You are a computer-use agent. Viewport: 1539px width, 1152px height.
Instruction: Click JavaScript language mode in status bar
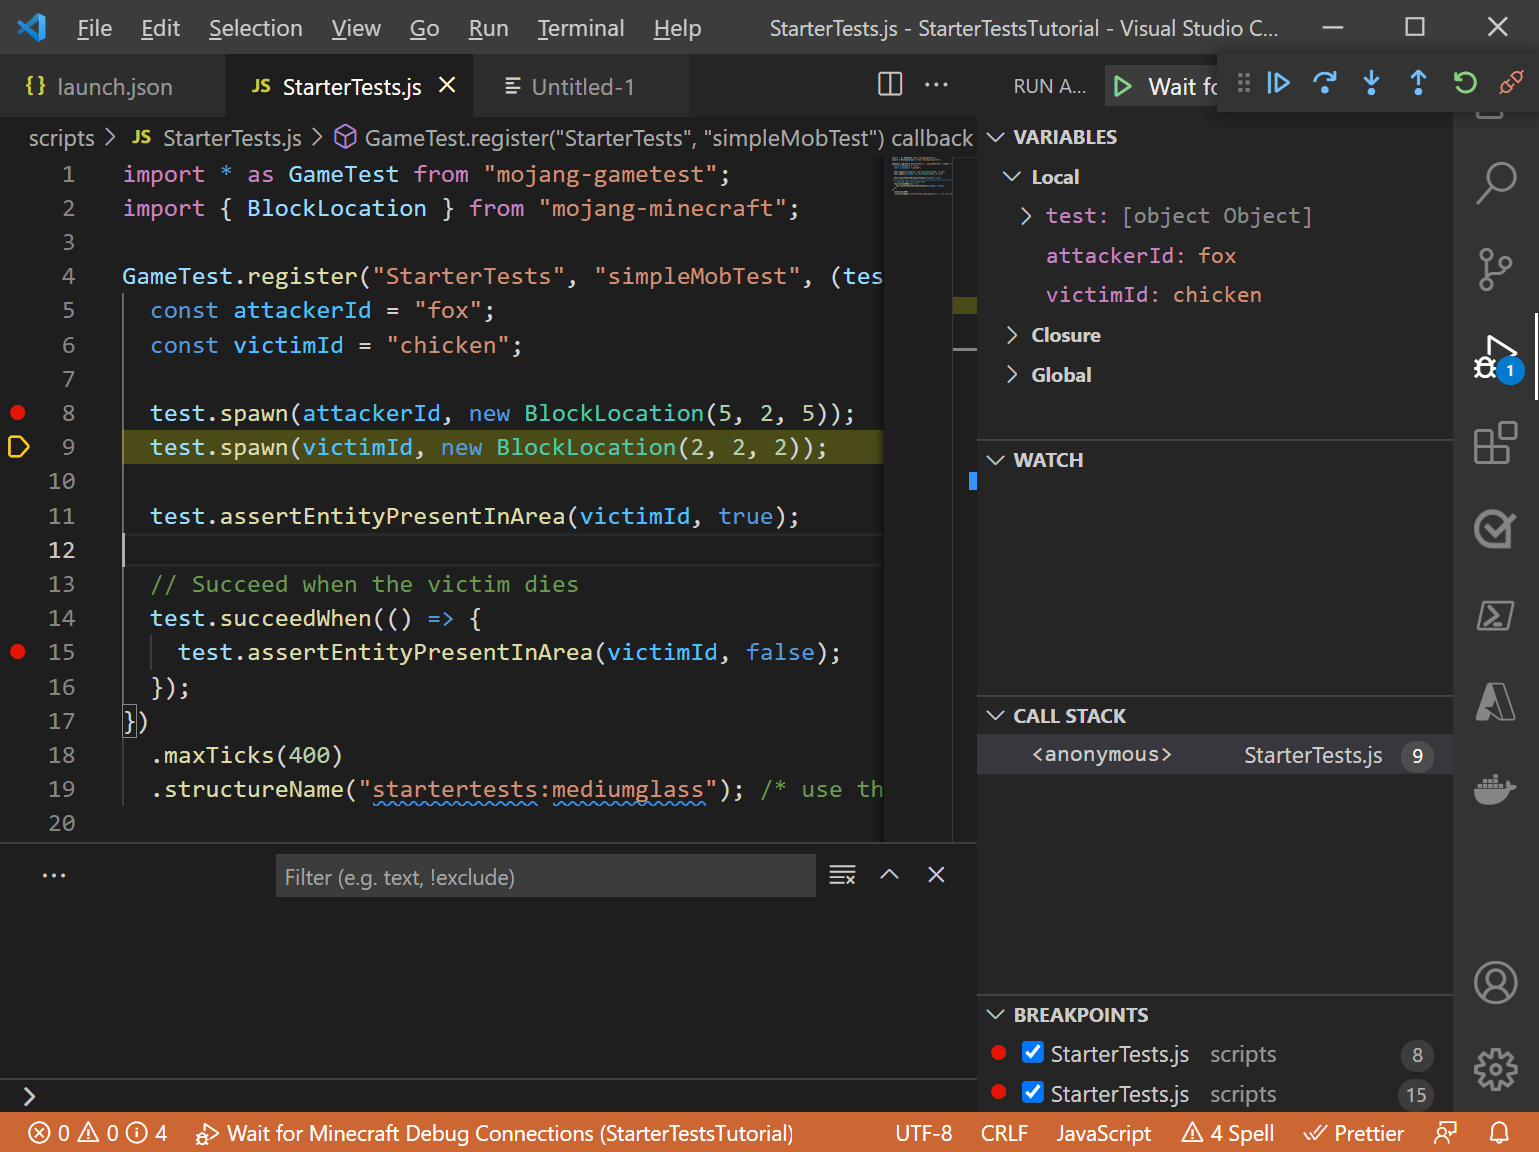[x=1103, y=1133]
